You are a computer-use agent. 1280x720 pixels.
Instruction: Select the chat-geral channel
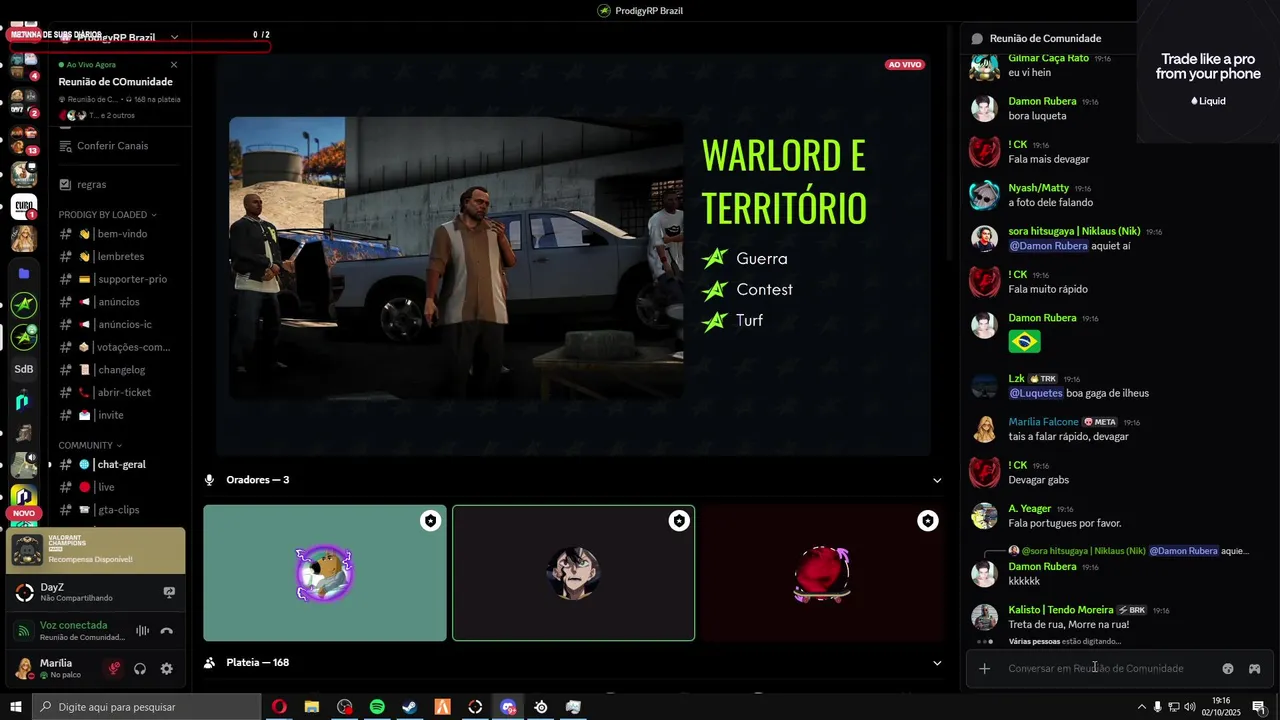[x=120, y=465]
